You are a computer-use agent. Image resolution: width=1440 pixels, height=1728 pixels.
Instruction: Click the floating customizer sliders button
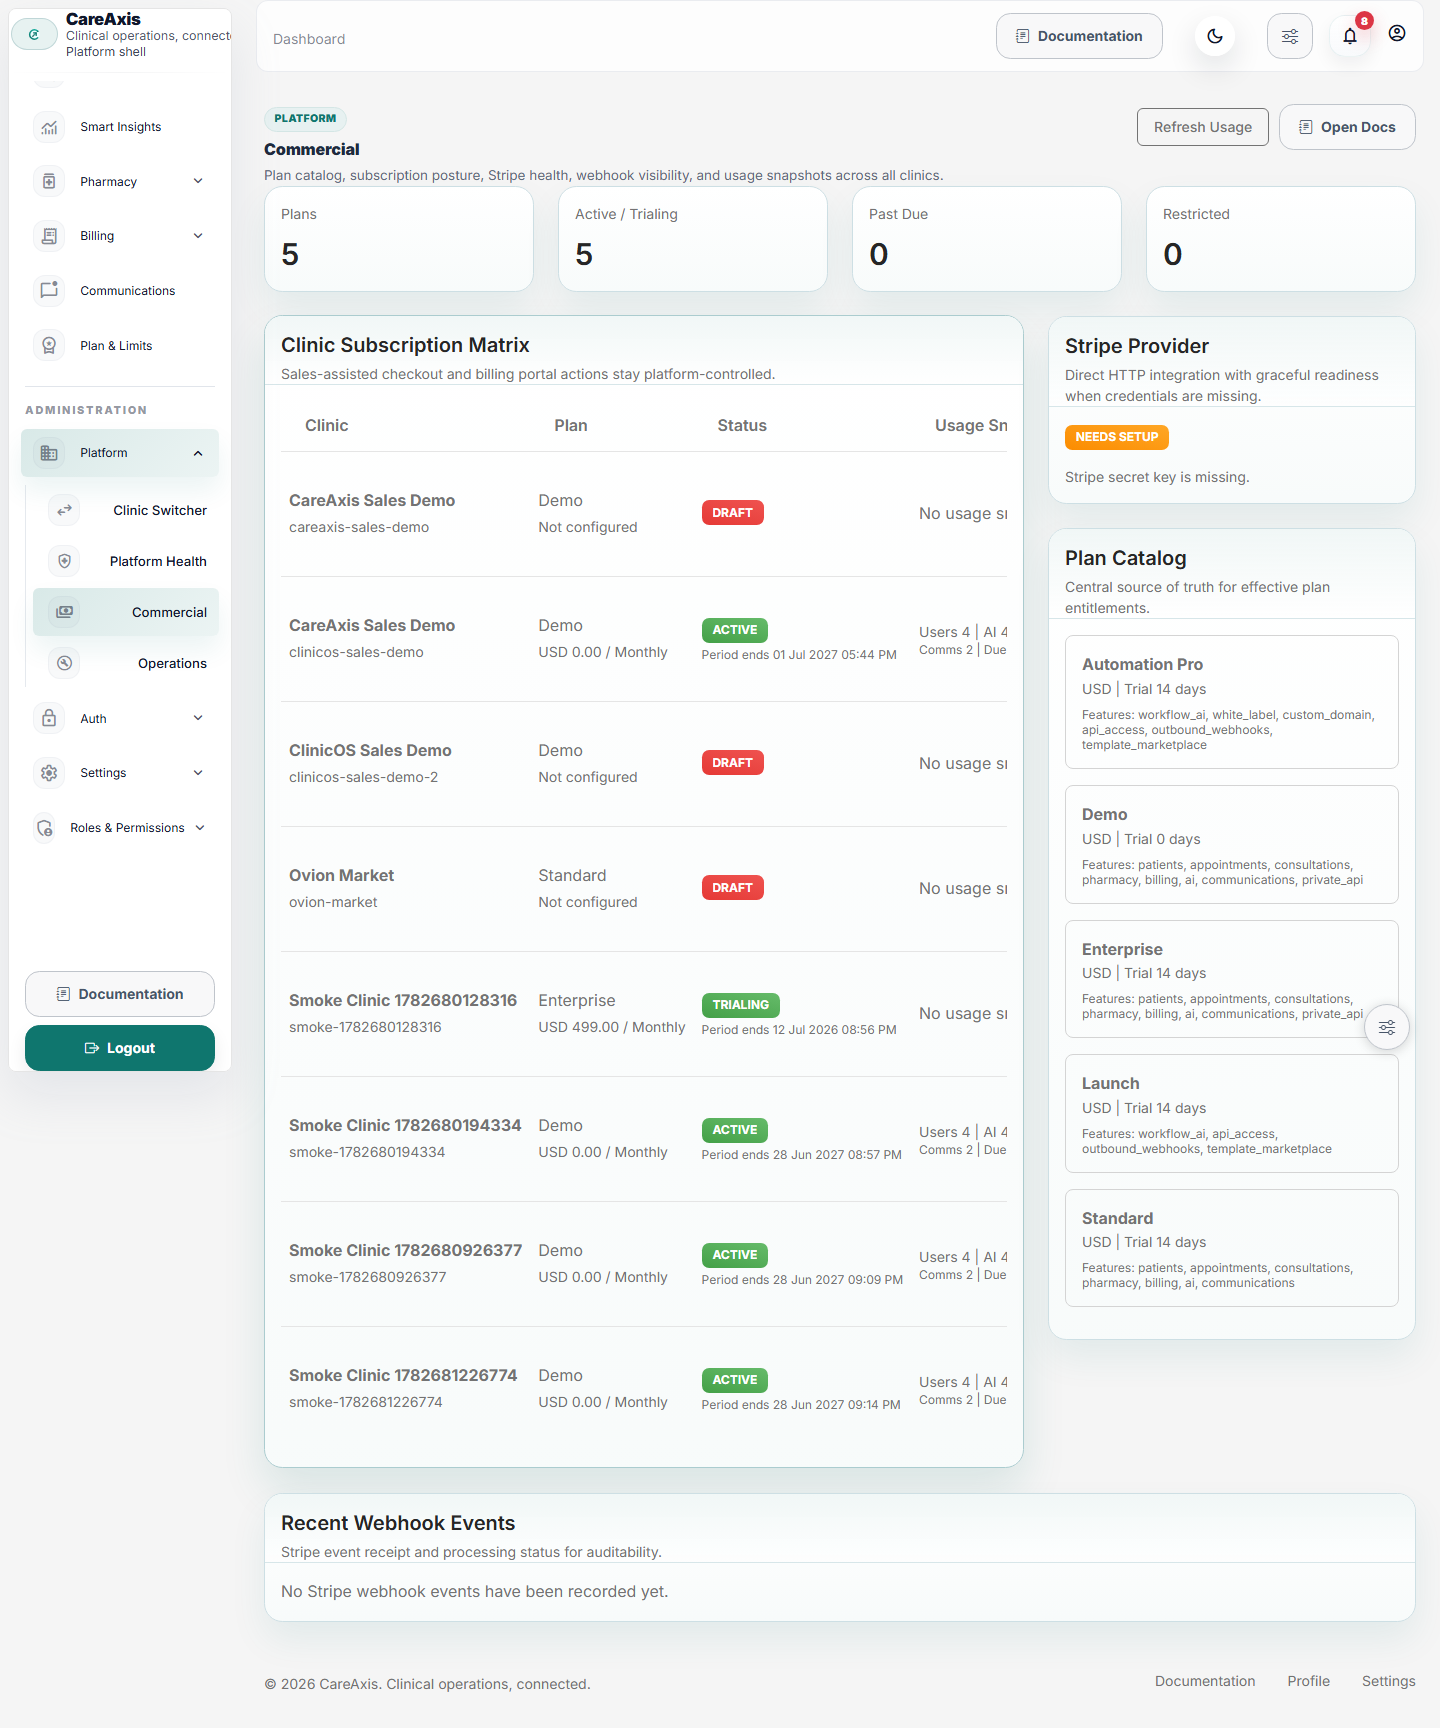click(1387, 1027)
